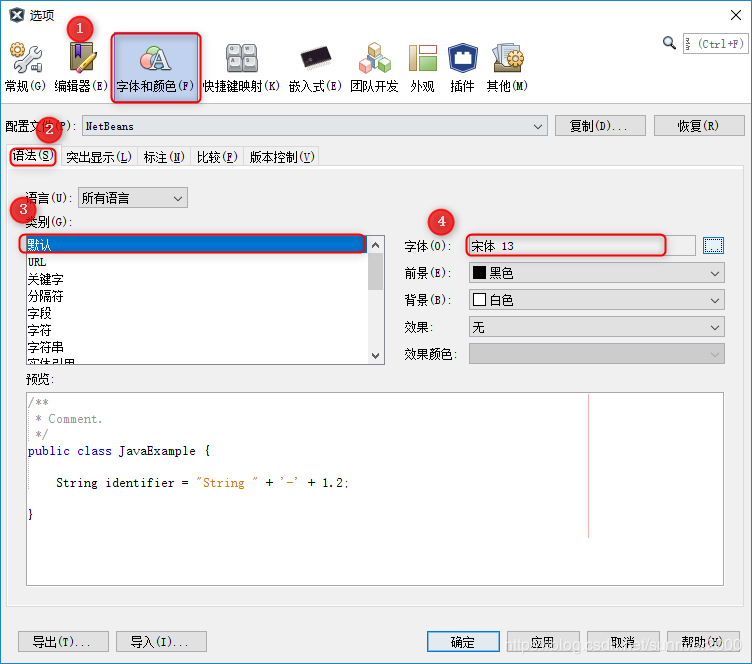Image resolution: width=752 pixels, height=664 pixels.
Task: Switch to the 突出显示(L) tab
Action: pyautogui.click(x=99, y=157)
